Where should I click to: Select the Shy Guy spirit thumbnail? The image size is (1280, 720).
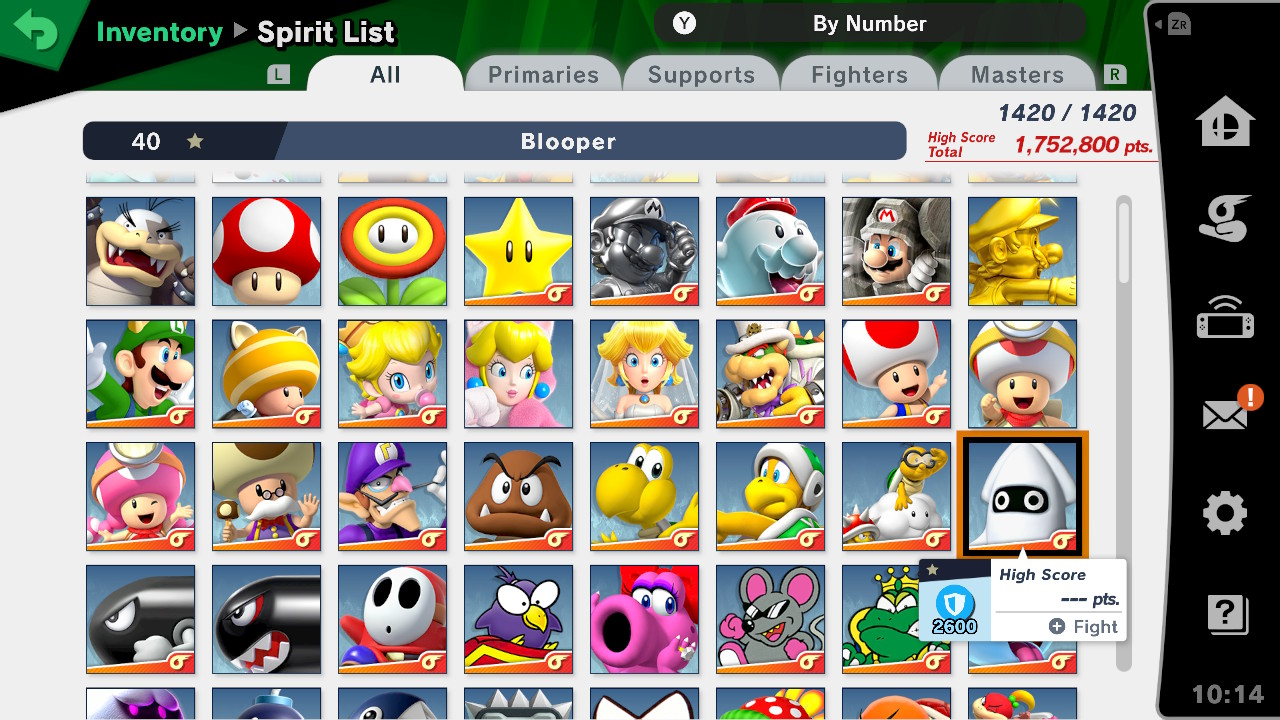[392, 620]
